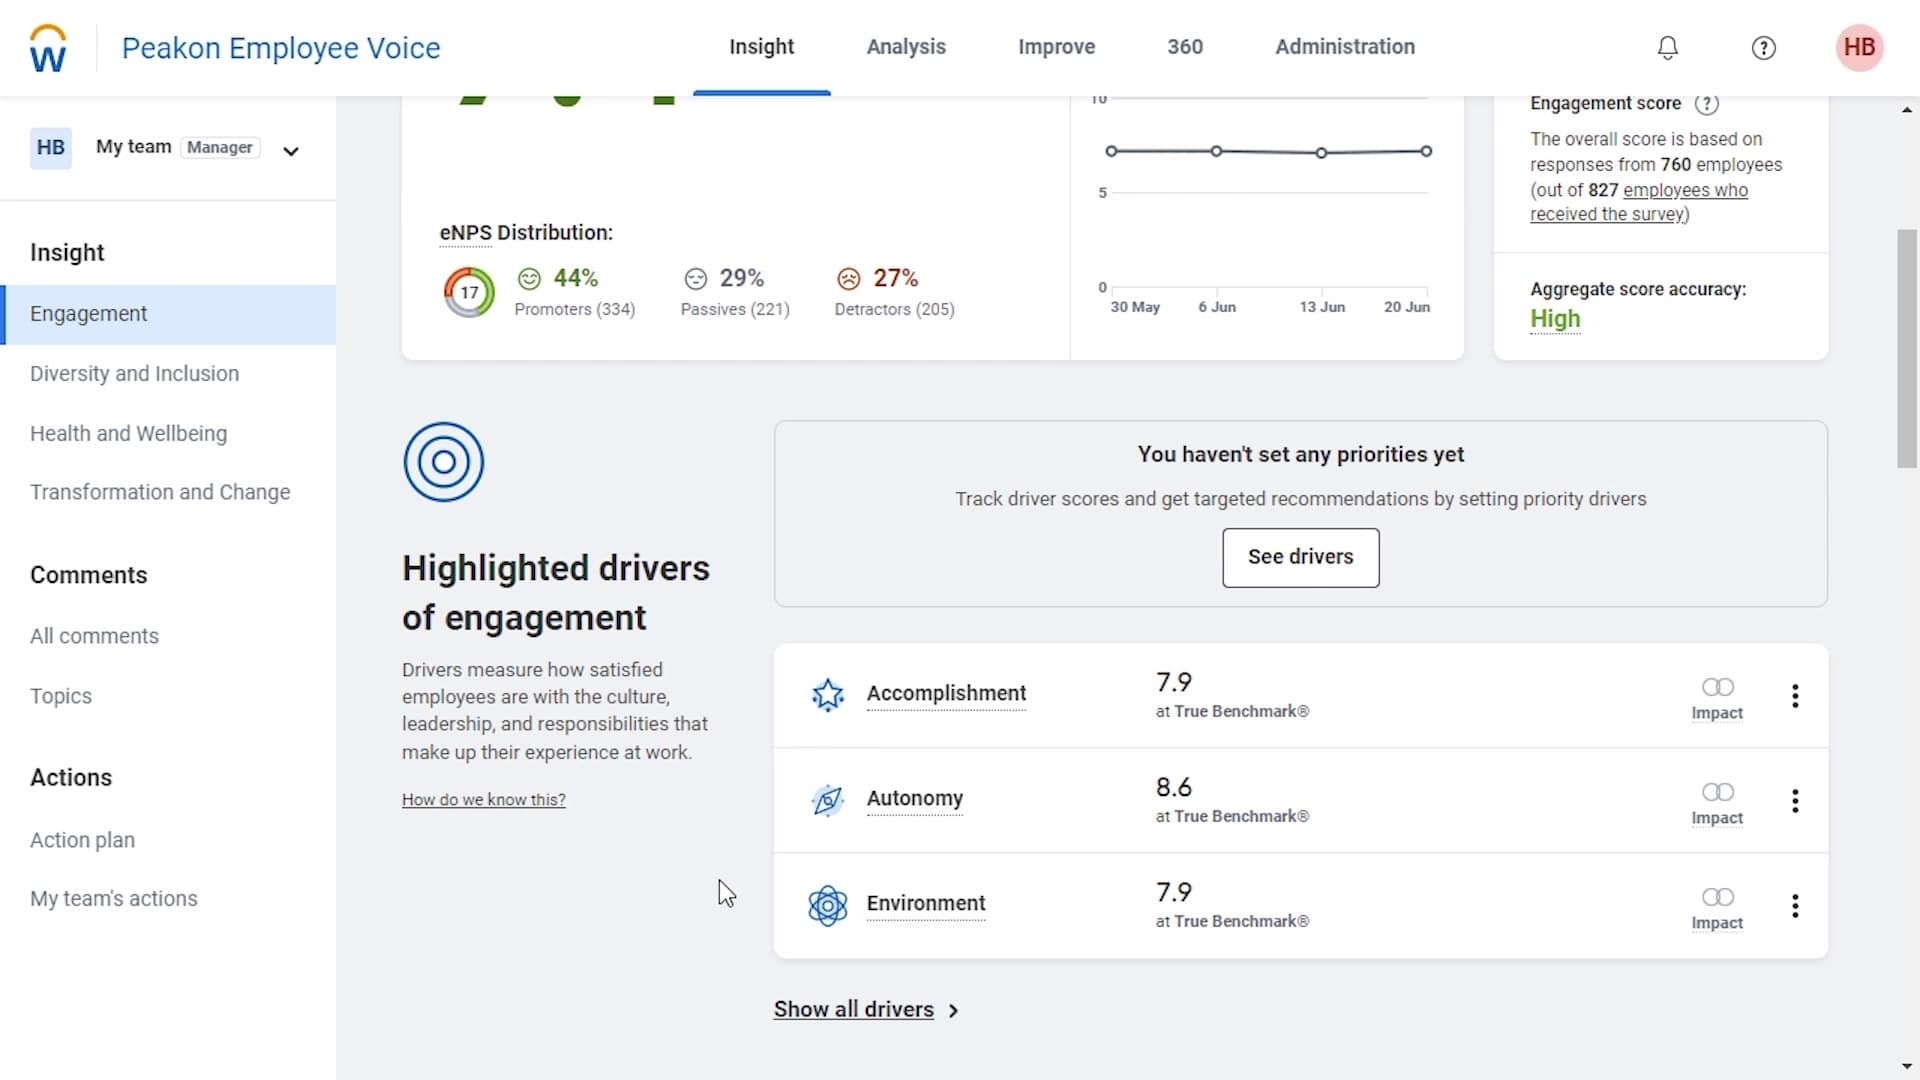
Task: Click the 30 May chart data point
Action: pyautogui.click(x=1111, y=151)
